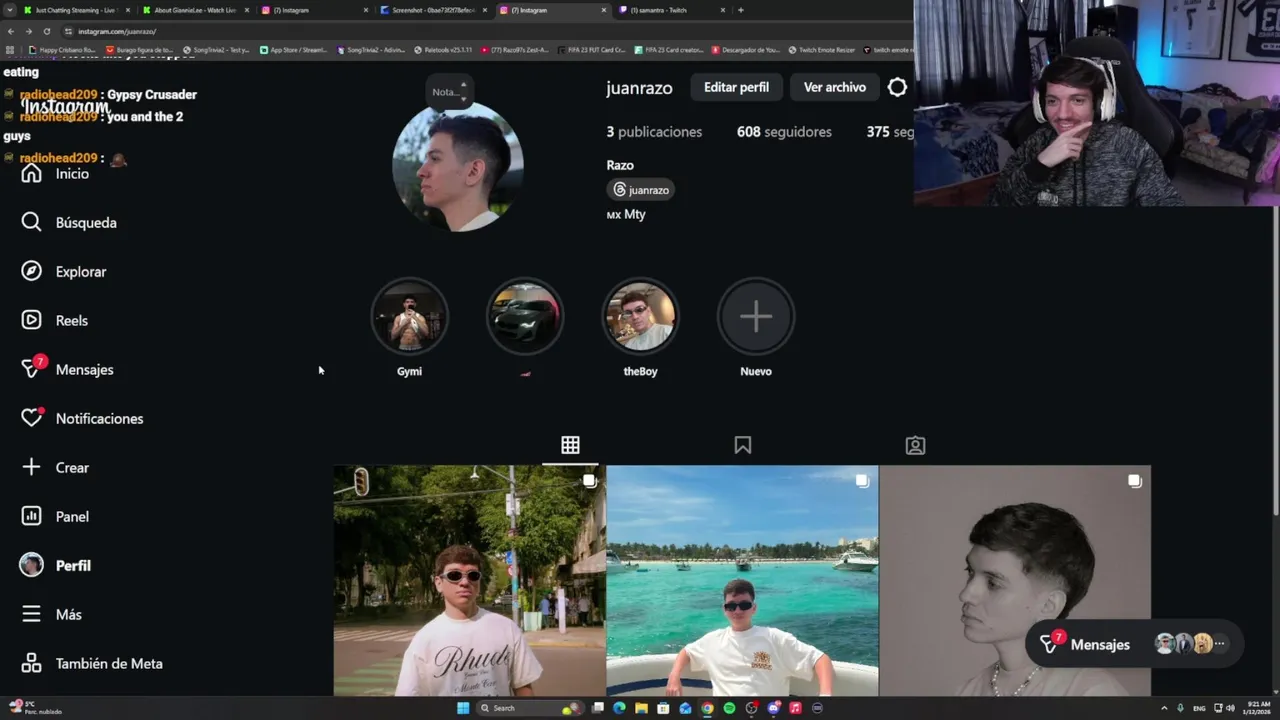Open the Panel dashboard icon

pos(31,516)
